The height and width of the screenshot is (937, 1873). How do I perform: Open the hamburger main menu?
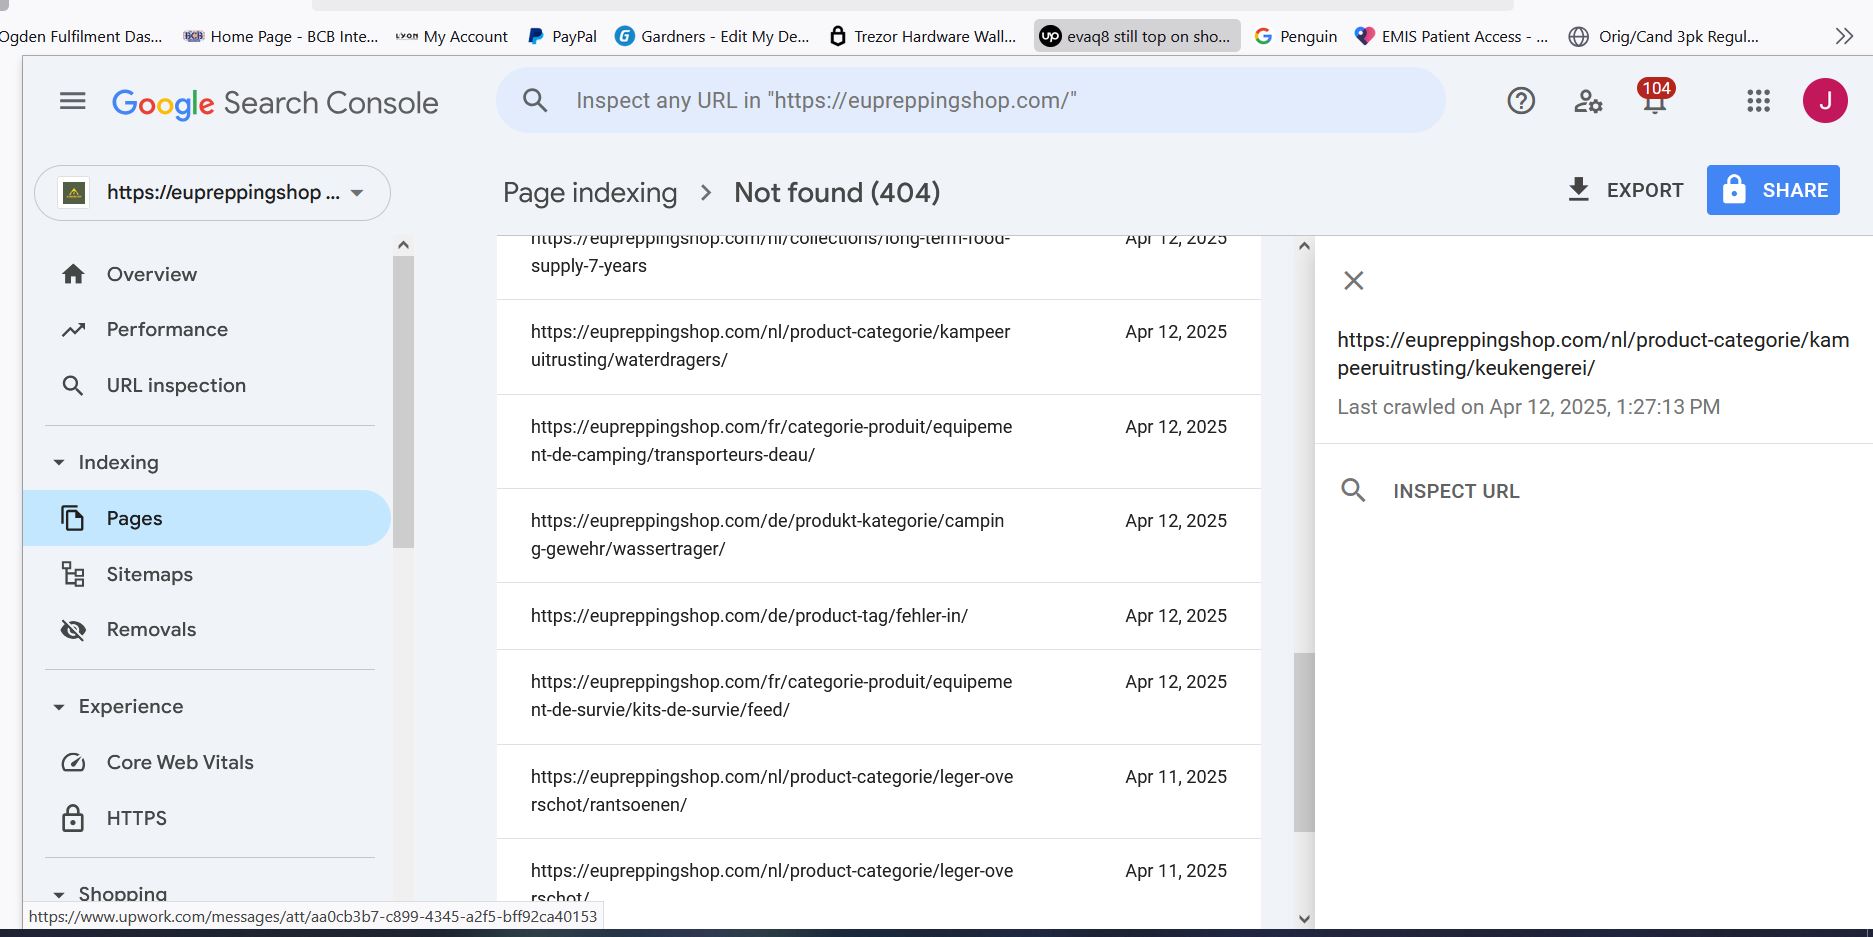[x=72, y=101]
